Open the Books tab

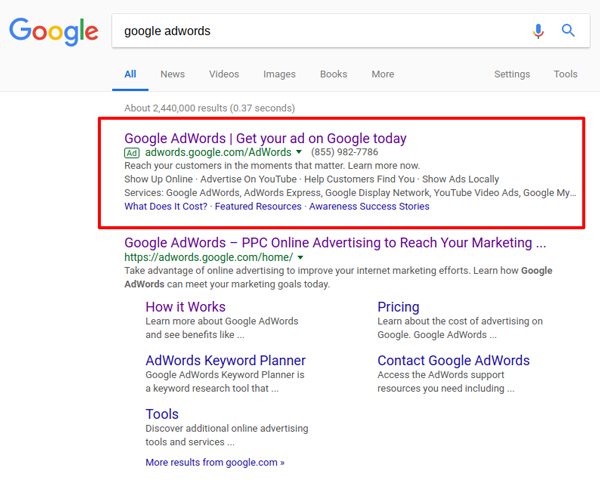click(x=334, y=74)
